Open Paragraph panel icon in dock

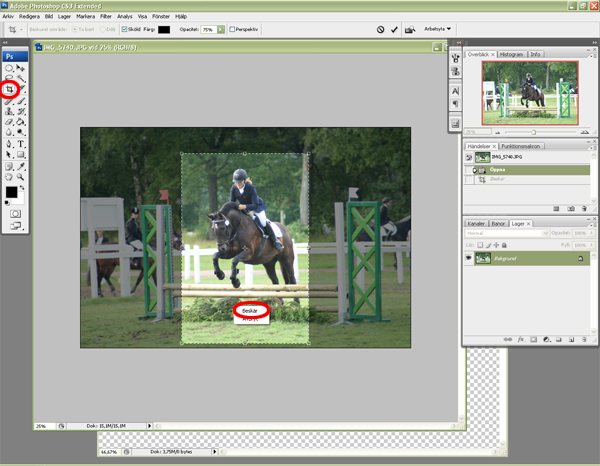(455, 104)
